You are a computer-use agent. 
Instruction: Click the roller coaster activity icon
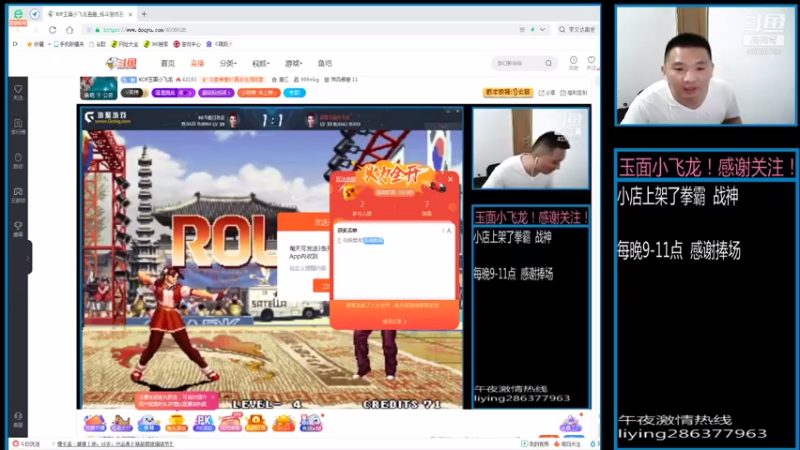coord(121,423)
